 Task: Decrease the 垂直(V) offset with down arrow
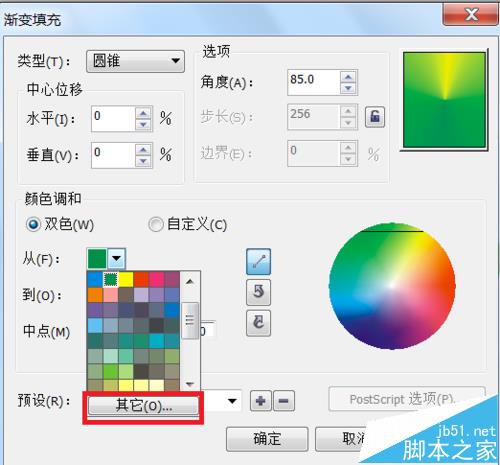pyautogui.click(x=143, y=161)
